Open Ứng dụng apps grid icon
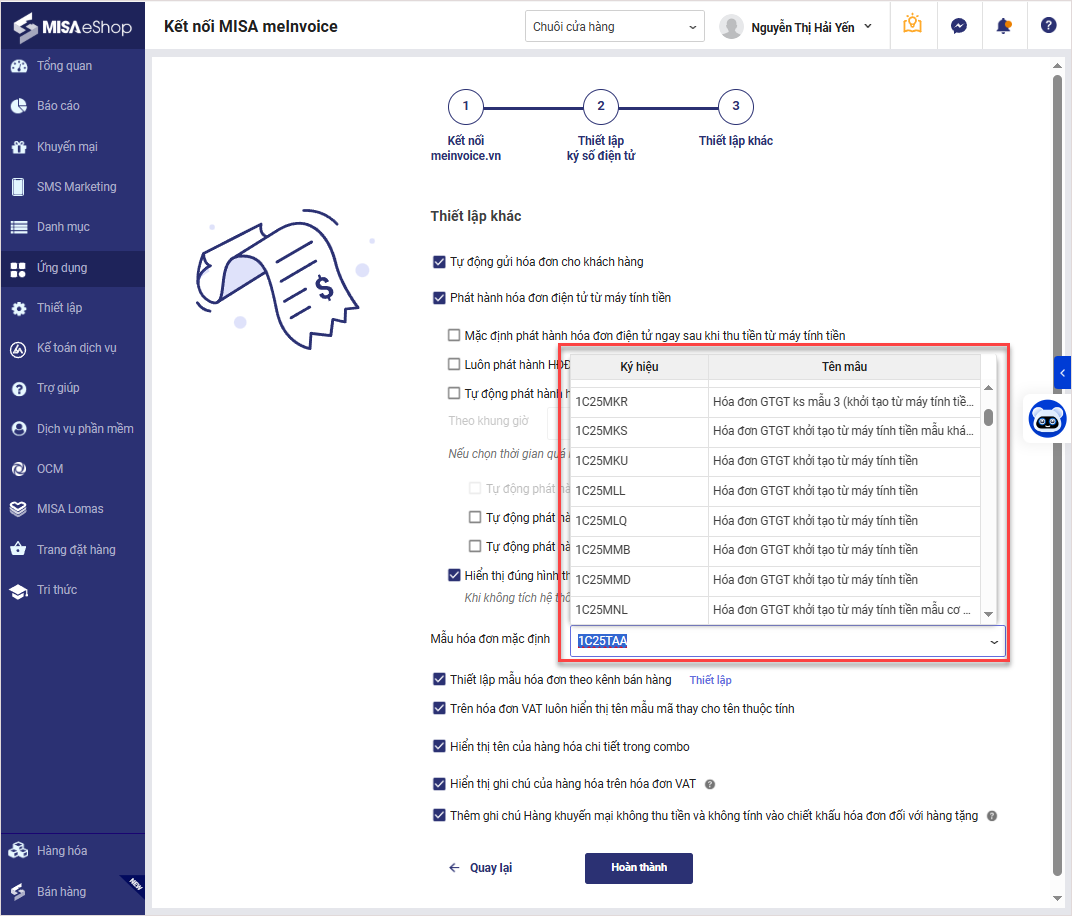The height and width of the screenshot is (916, 1072). coord(19,269)
